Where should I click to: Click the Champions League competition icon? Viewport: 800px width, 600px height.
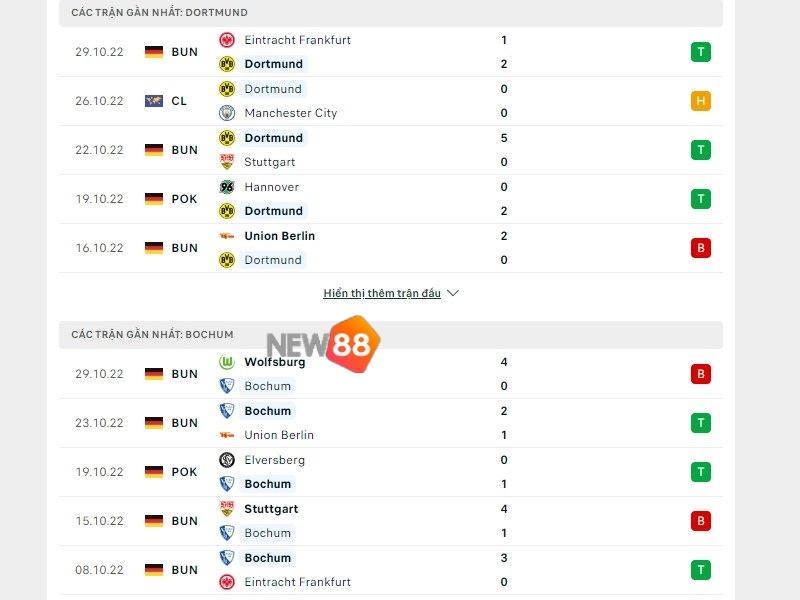(x=155, y=100)
